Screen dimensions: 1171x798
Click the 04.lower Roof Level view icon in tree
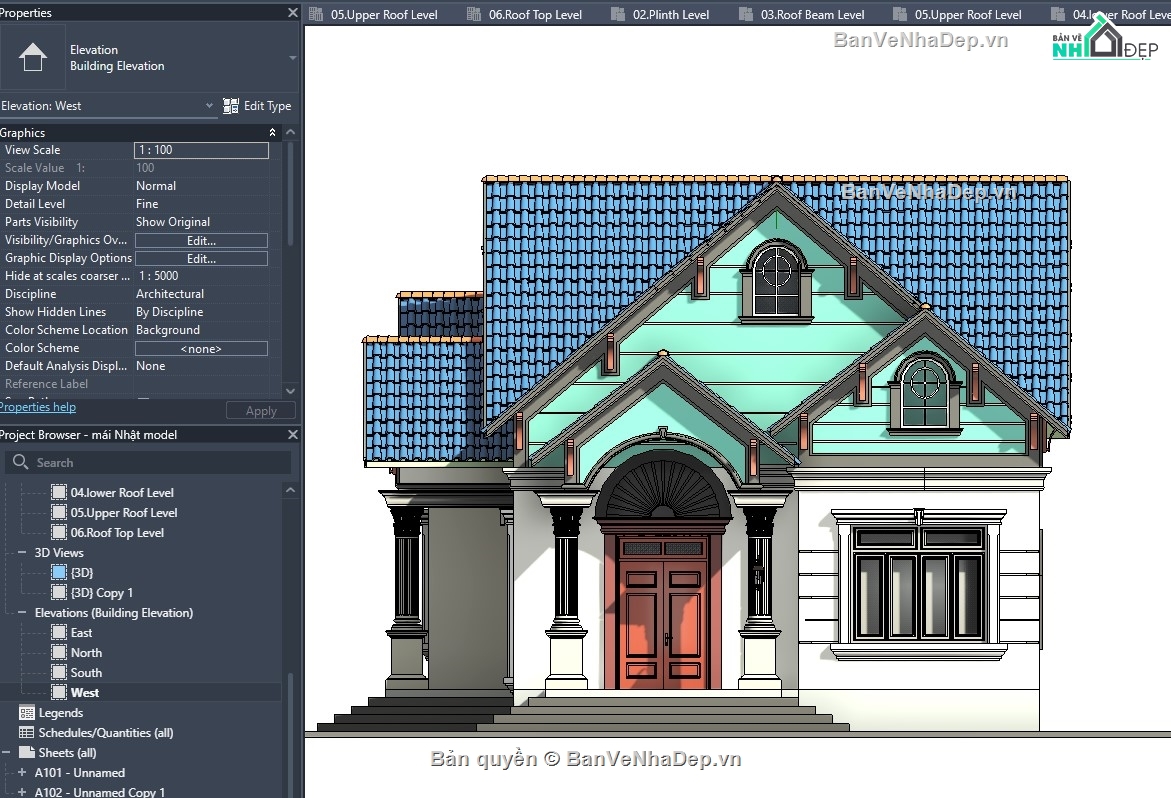[59, 492]
